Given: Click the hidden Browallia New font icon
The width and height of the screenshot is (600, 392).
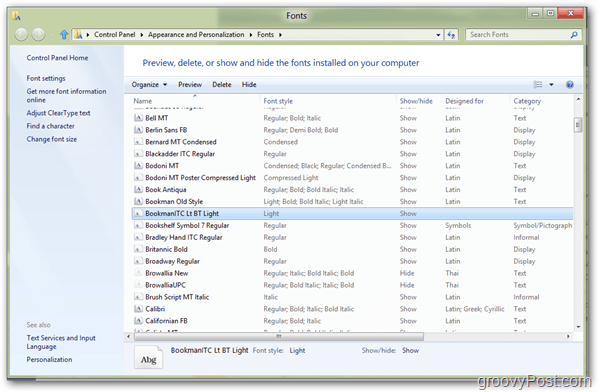Looking at the screenshot, I should [x=139, y=273].
